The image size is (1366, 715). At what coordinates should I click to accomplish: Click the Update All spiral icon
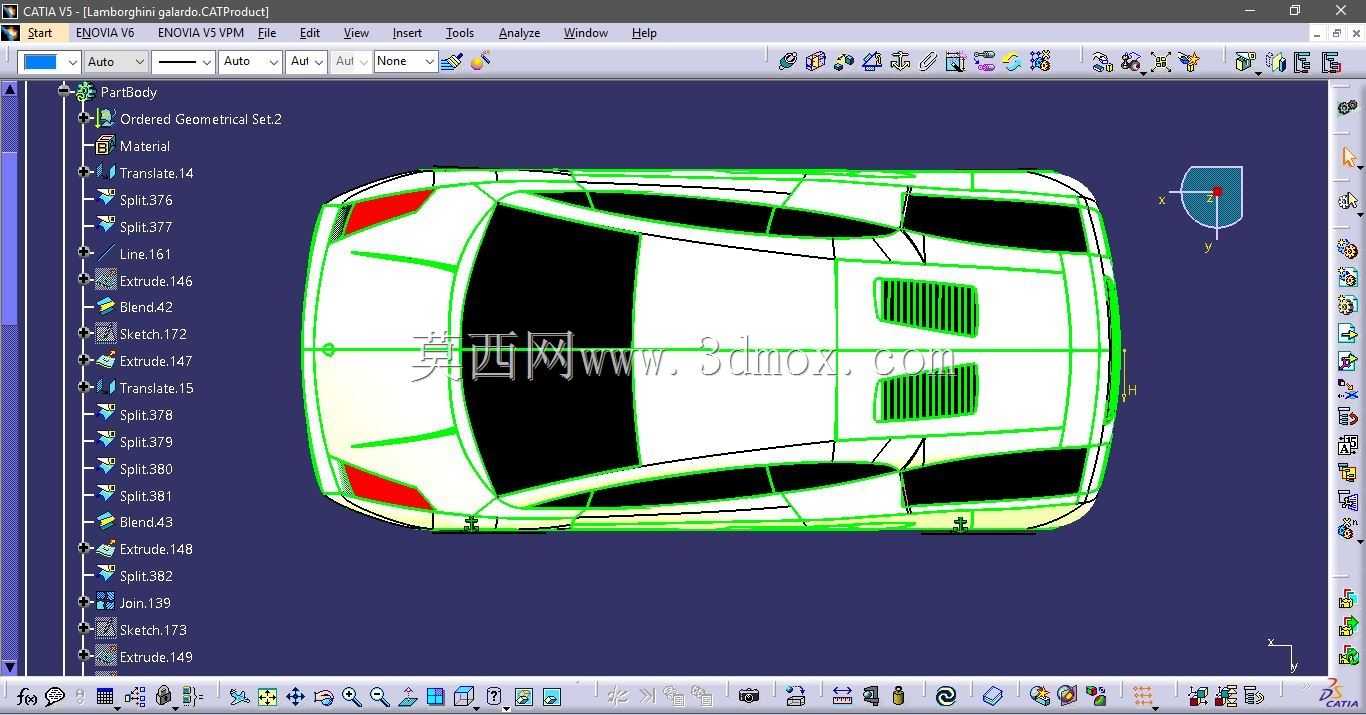tap(945, 696)
